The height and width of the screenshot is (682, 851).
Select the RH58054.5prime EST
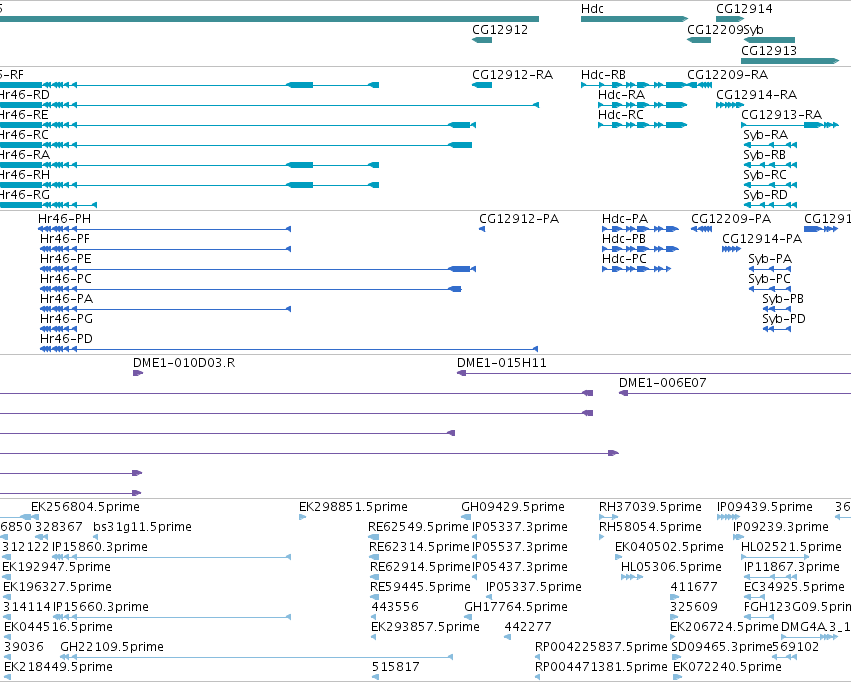tap(601, 537)
